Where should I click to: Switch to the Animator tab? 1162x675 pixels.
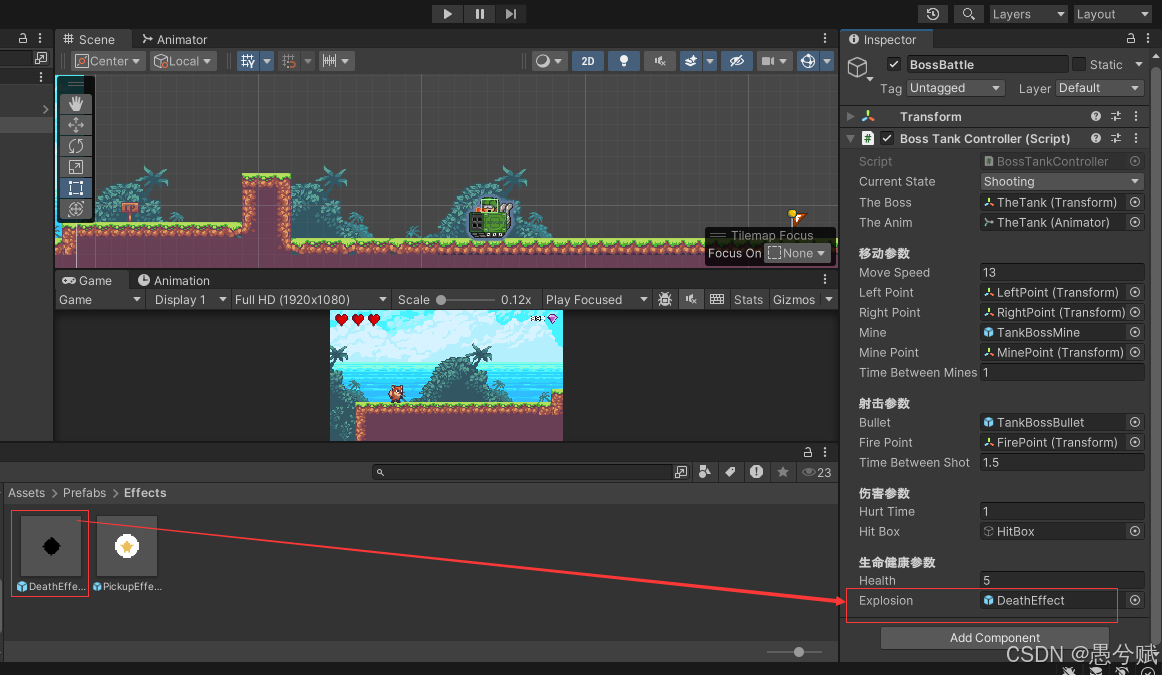(175, 39)
